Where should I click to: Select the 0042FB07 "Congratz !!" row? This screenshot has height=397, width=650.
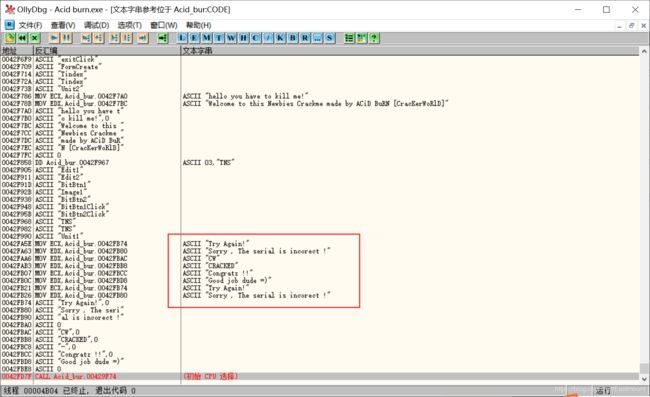click(x=320, y=273)
